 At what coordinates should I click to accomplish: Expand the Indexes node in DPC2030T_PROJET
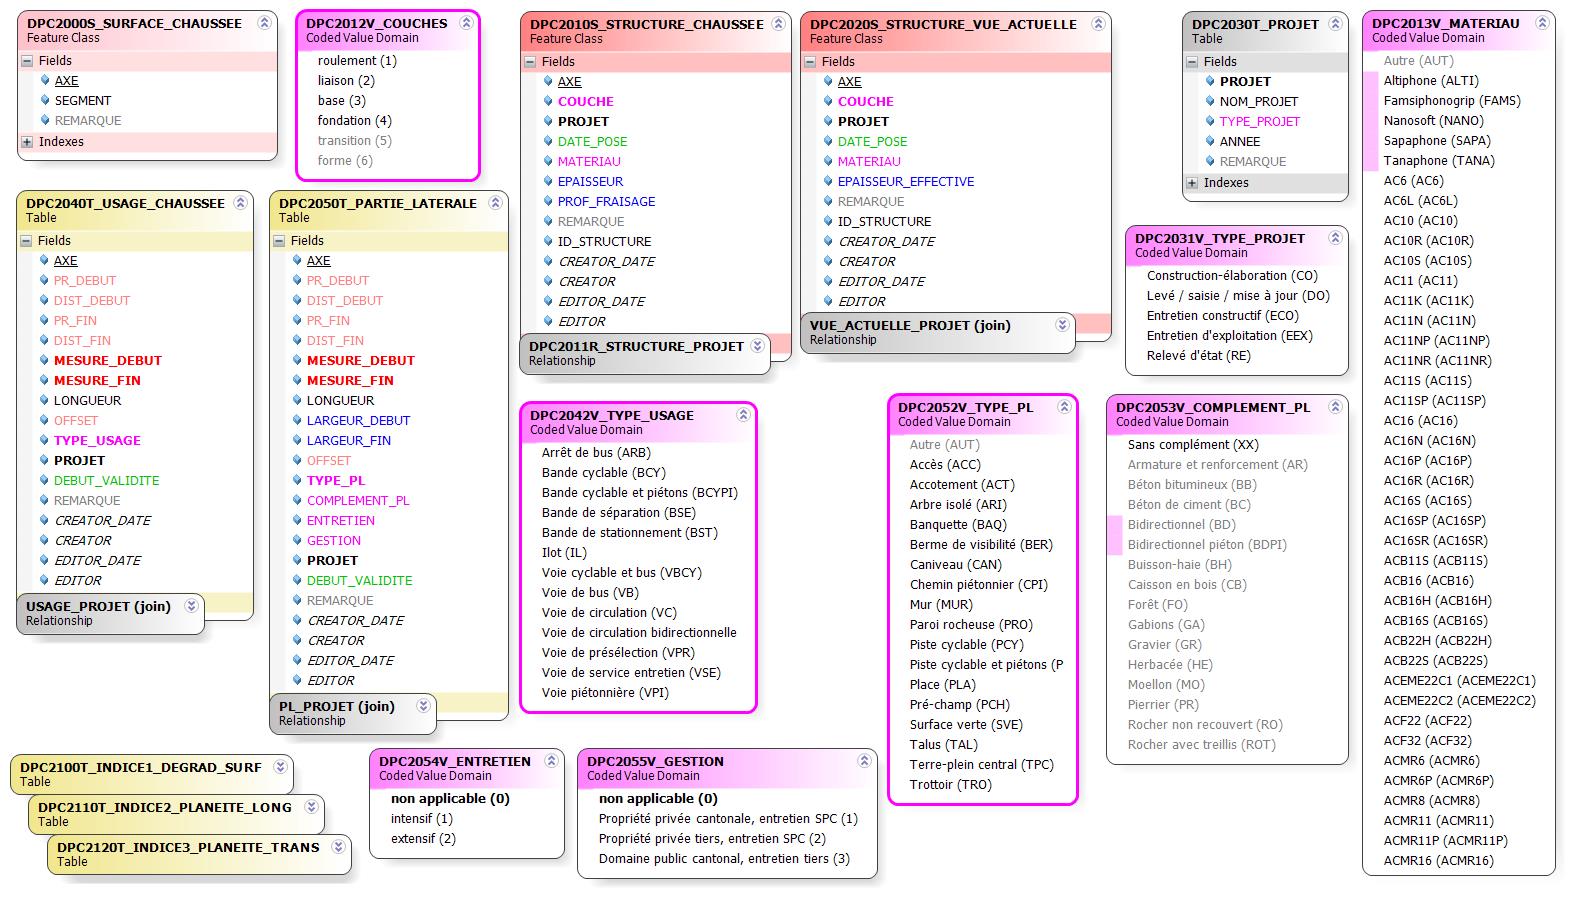coord(1192,183)
